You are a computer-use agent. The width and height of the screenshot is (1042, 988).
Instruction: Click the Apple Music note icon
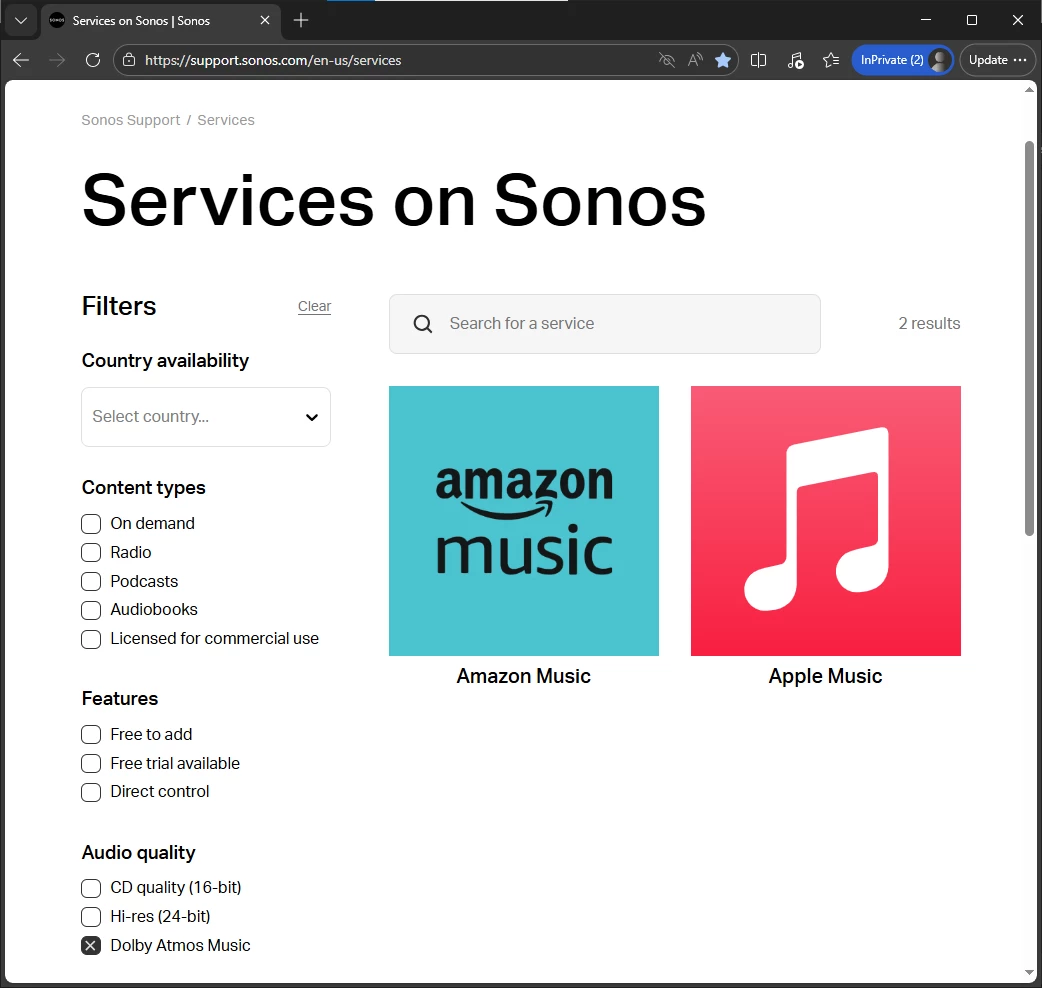click(826, 521)
